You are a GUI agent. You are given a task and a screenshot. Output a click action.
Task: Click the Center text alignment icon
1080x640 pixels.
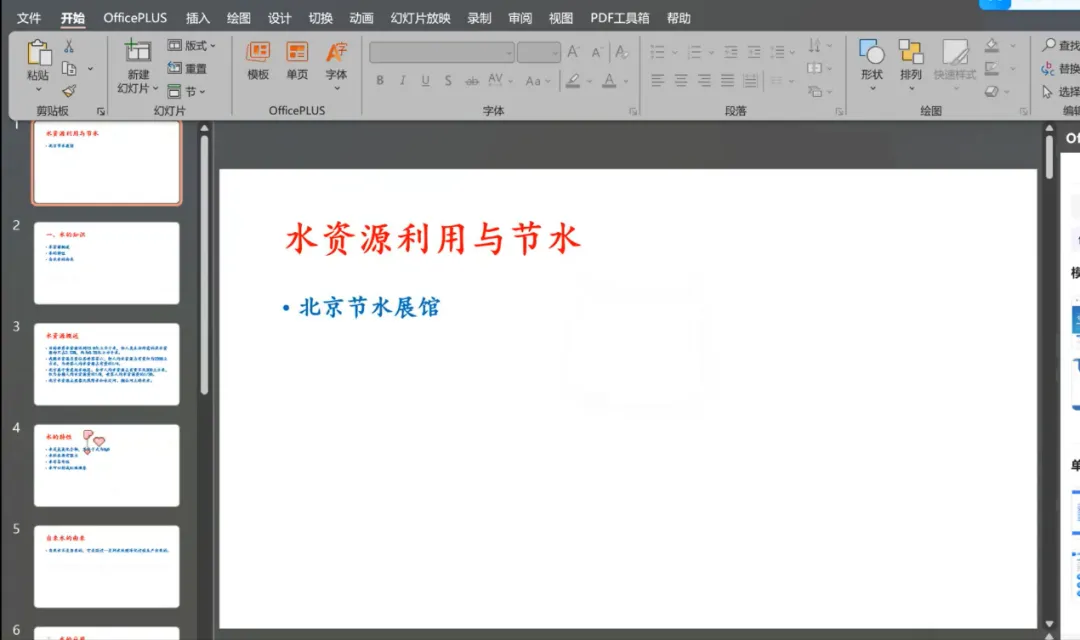pos(681,81)
